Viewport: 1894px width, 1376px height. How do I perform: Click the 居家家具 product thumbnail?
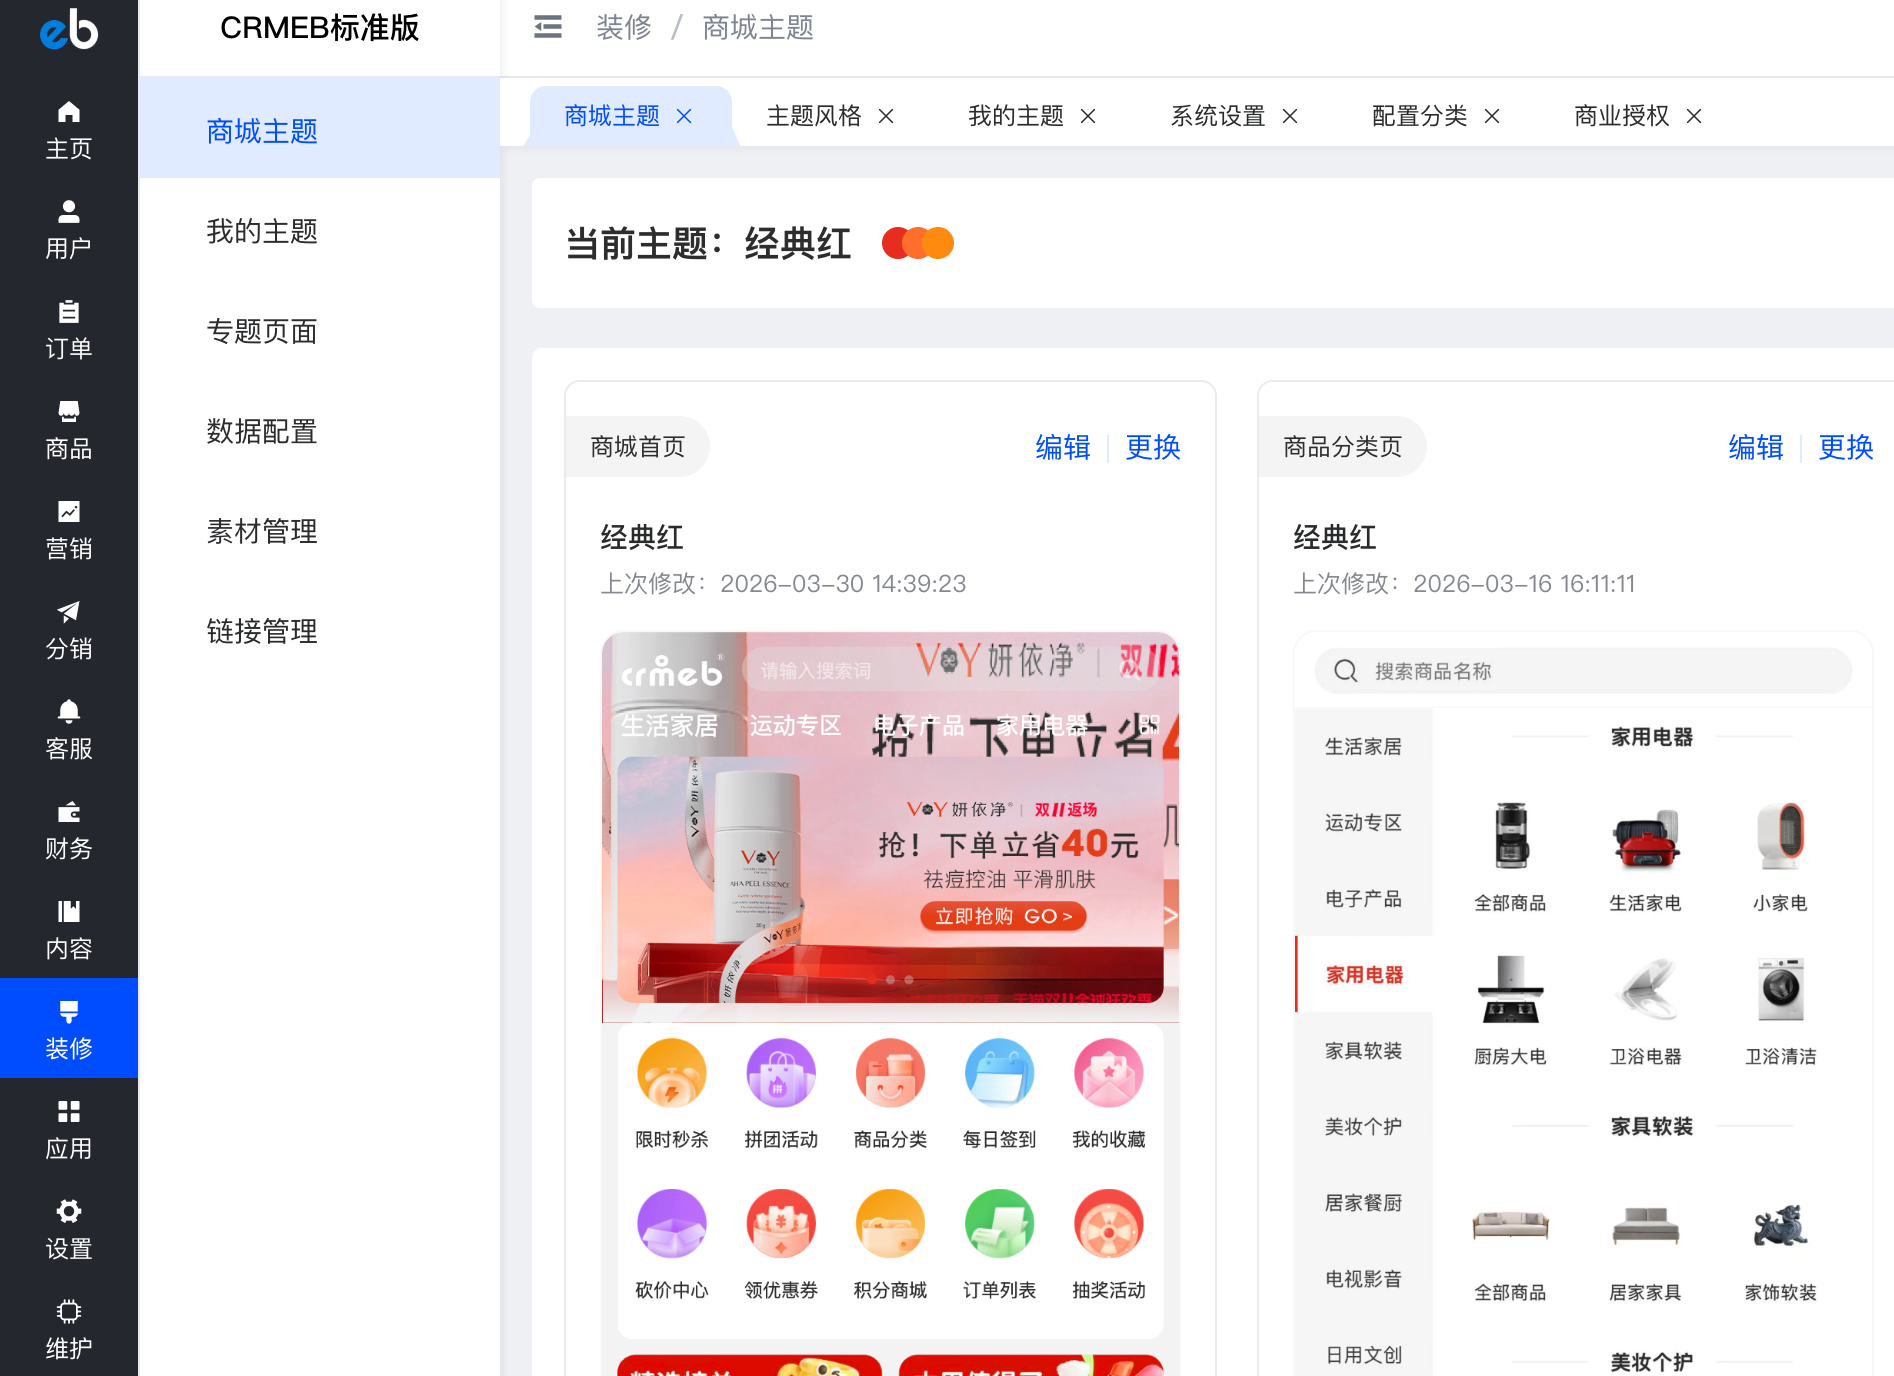point(1645,1225)
